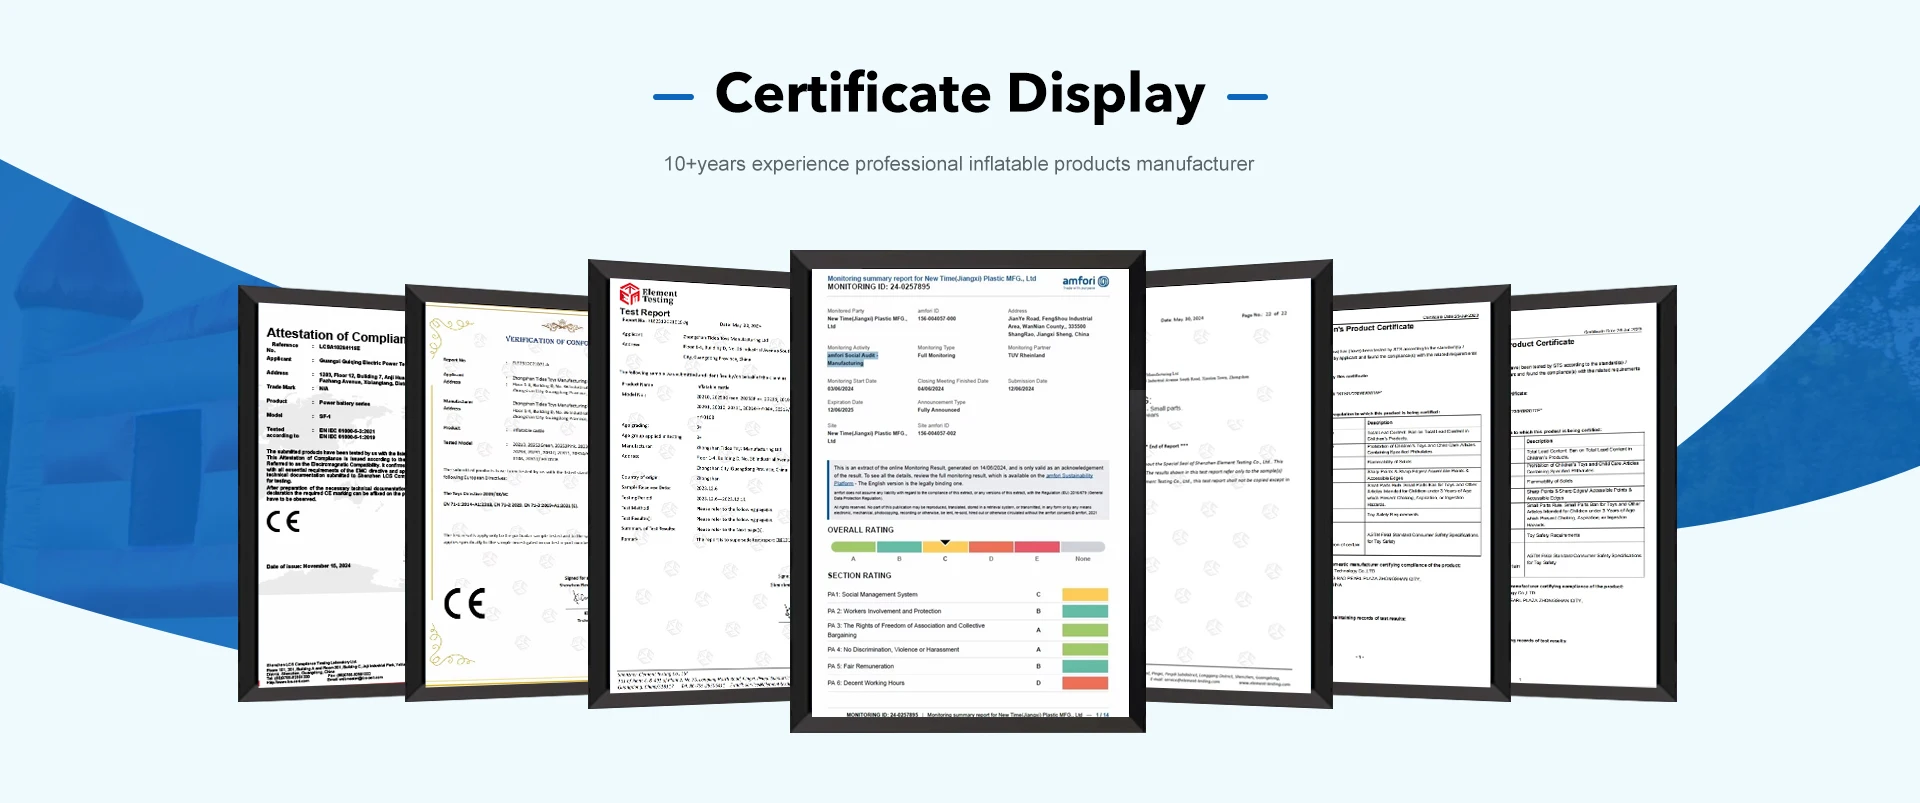Click the Element Testing logo
This screenshot has width=1920, height=803.
pyautogui.click(x=648, y=294)
